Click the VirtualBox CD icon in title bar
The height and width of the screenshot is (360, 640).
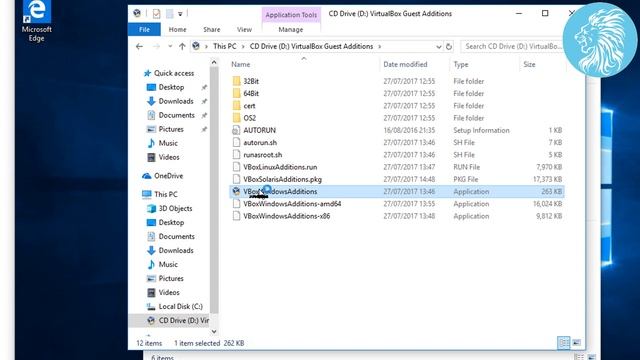pos(137,13)
